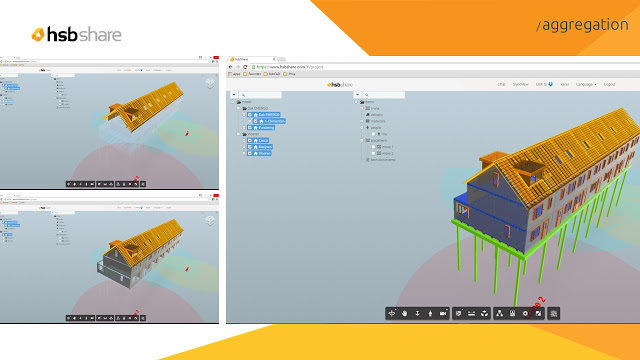Click the rightmost grid toolbar icon
Image resolution: width=640 pixels, height=360 pixels.
[553, 313]
